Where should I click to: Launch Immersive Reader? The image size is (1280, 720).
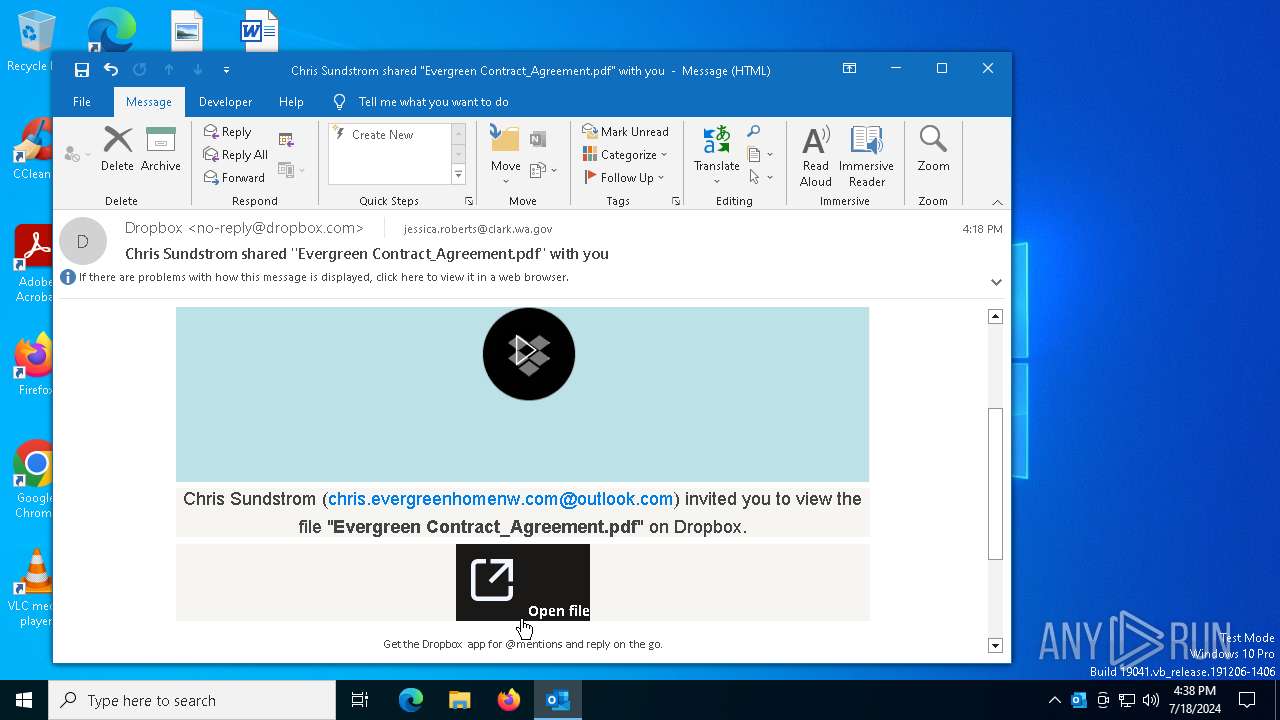tap(866, 155)
